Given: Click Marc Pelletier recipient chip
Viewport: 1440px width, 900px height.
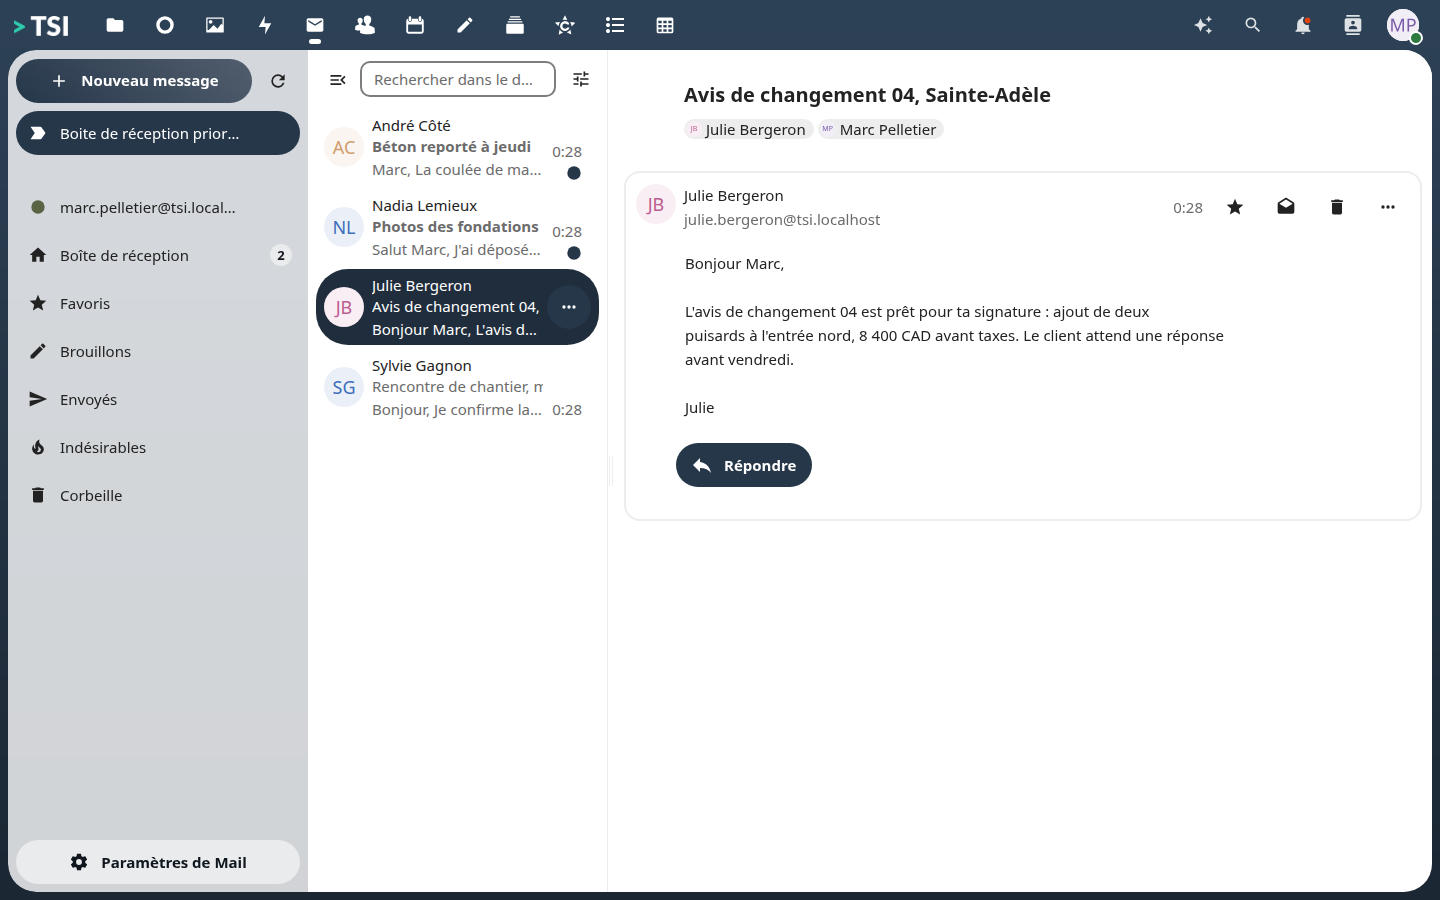Looking at the screenshot, I should tap(880, 129).
